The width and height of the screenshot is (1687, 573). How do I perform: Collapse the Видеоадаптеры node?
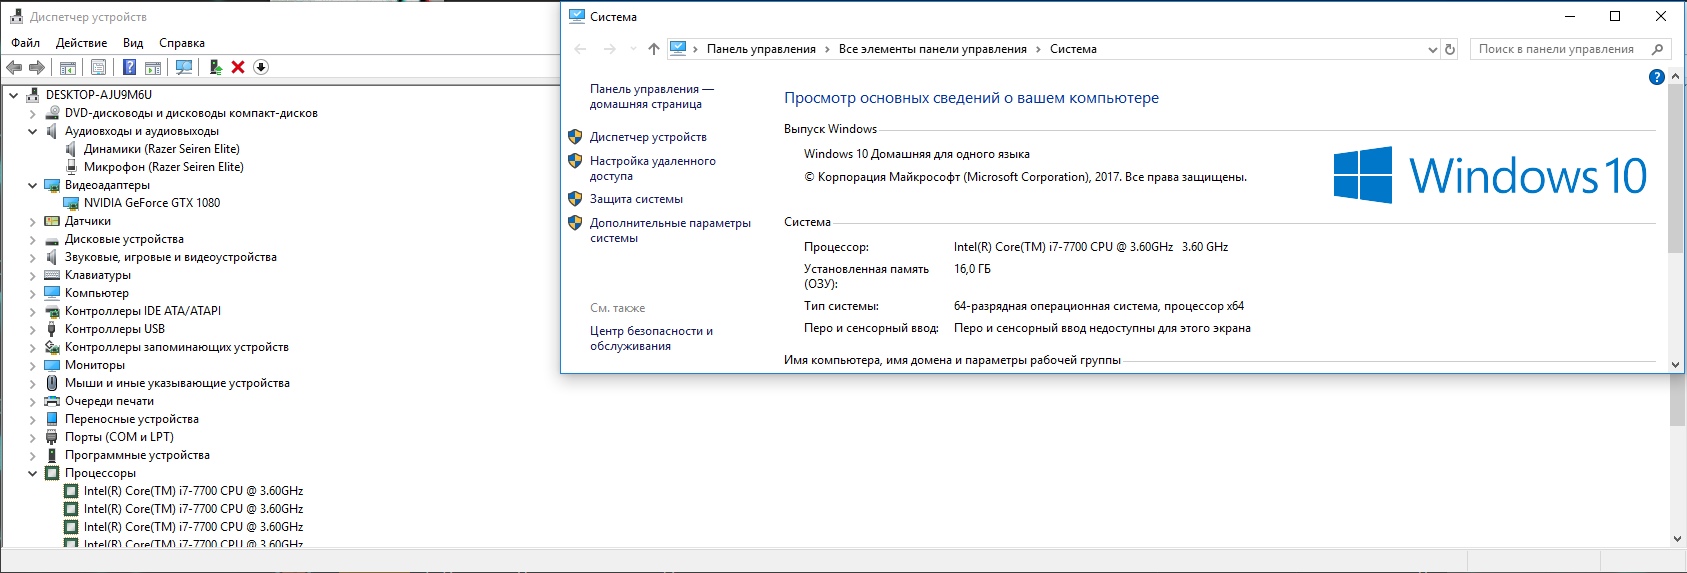(x=33, y=185)
